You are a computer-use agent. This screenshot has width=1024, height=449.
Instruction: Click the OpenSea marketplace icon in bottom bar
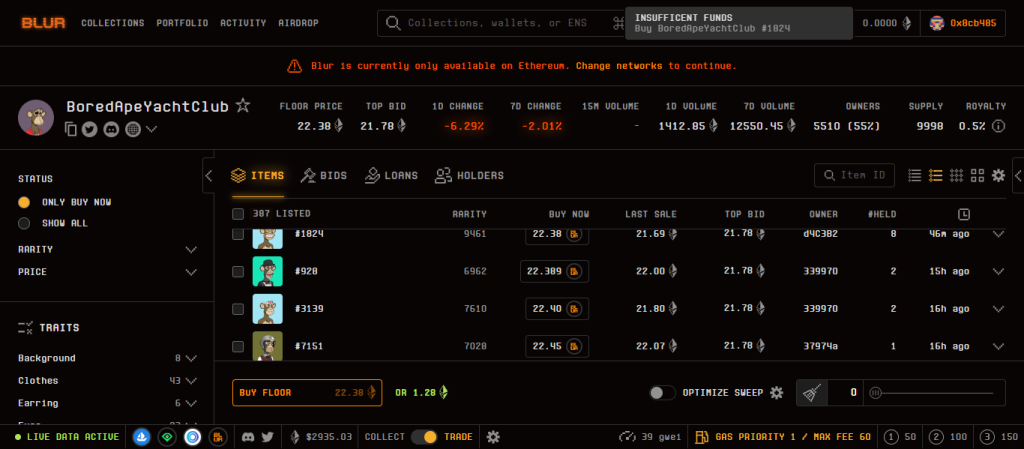[142, 437]
